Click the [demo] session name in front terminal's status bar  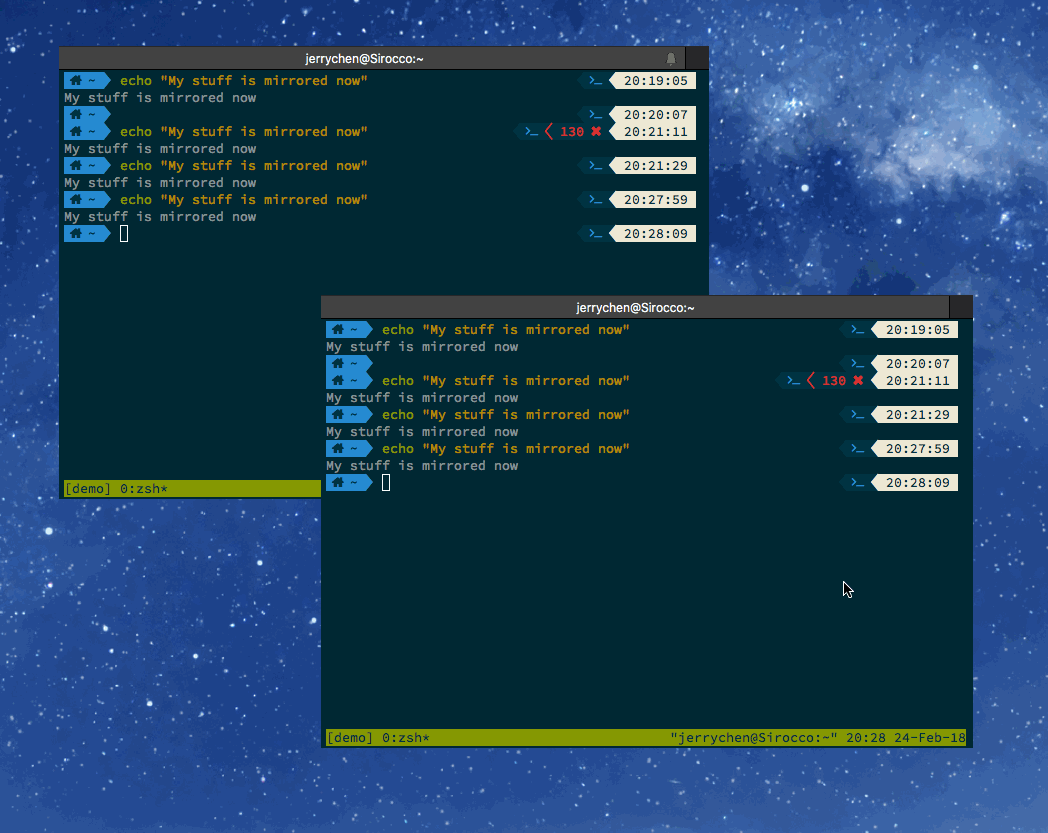(x=348, y=738)
